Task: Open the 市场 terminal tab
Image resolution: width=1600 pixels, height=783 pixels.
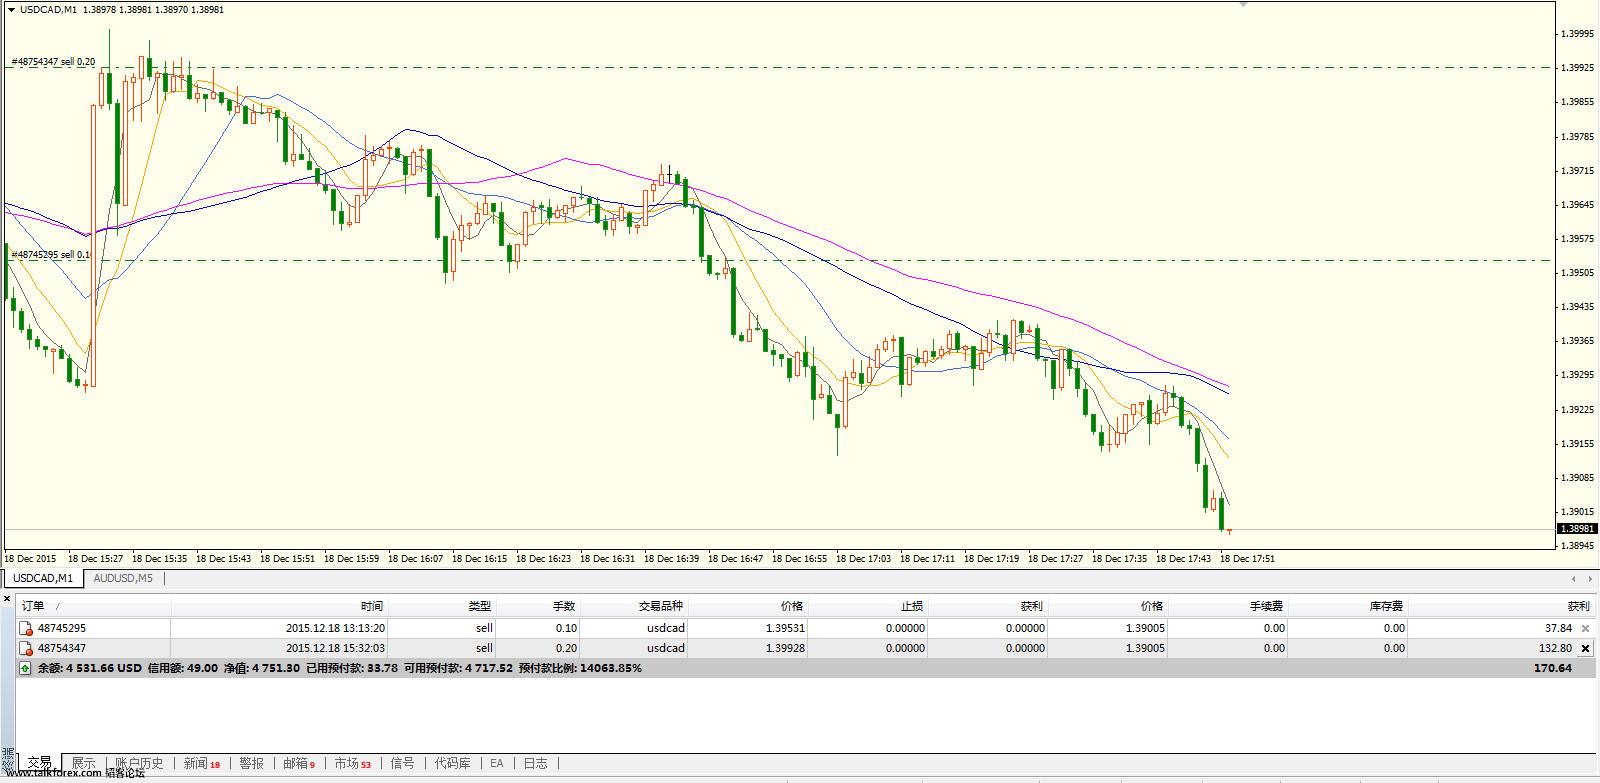Action: point(353,763)
